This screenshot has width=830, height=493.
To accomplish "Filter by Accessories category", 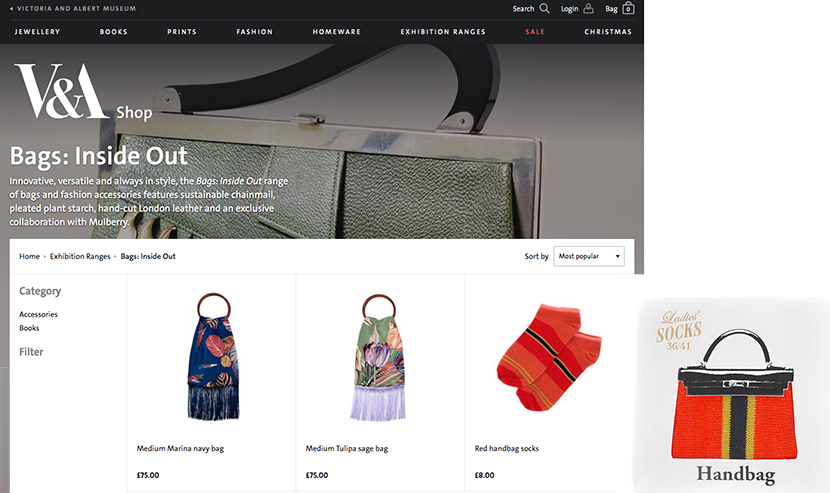I will 38,314.
